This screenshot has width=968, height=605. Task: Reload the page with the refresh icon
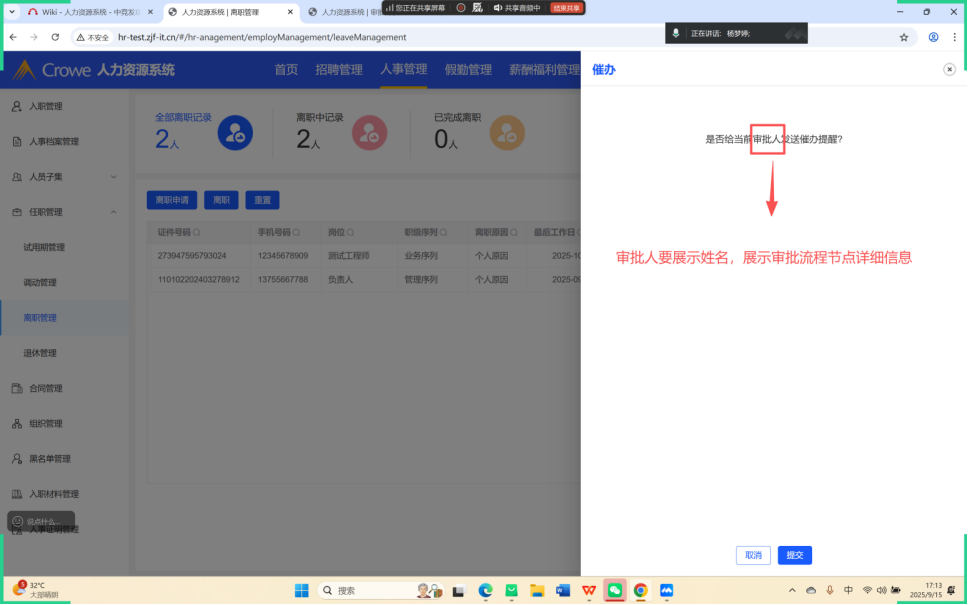(x=55, y=37)
